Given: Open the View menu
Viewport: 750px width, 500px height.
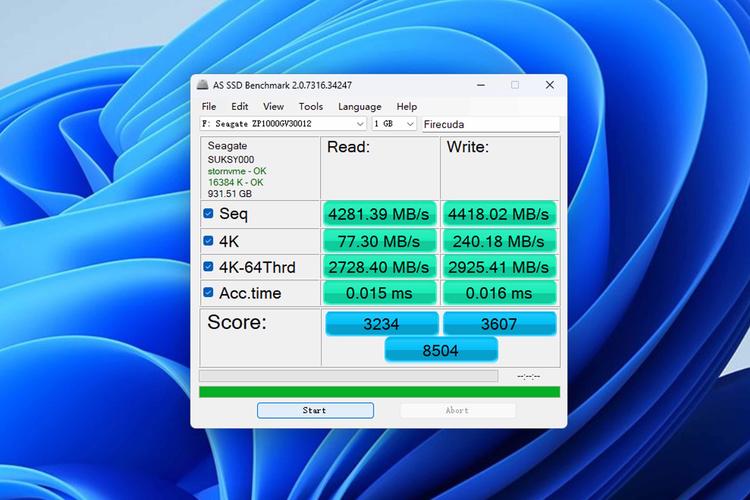Looking at the screenshot, I should pos(273,107).
